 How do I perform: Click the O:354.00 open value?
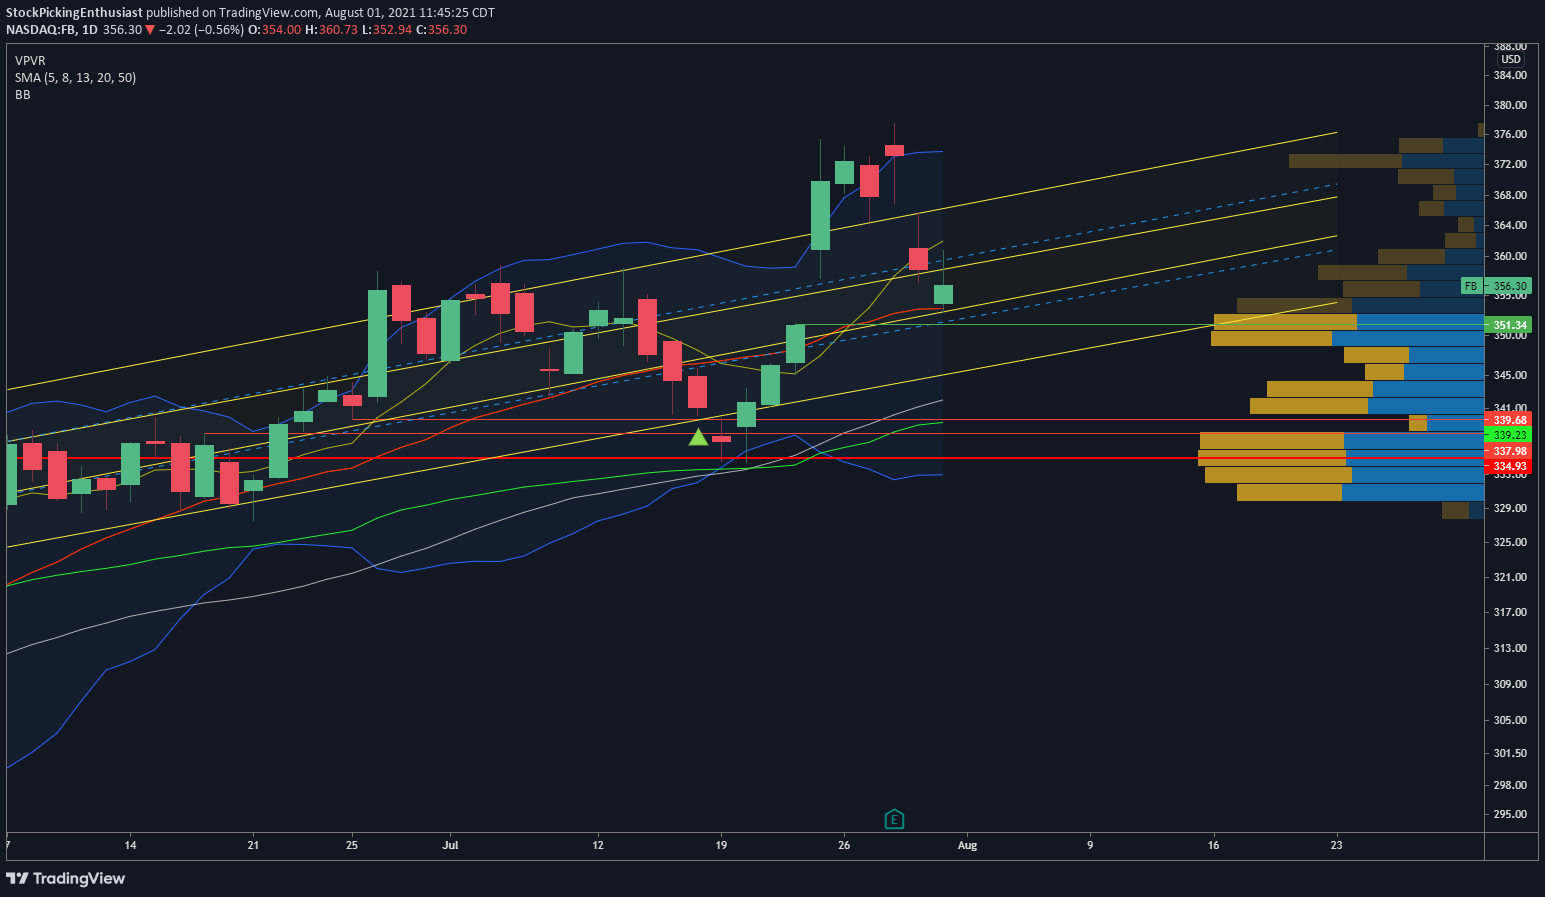click(274, 30)
